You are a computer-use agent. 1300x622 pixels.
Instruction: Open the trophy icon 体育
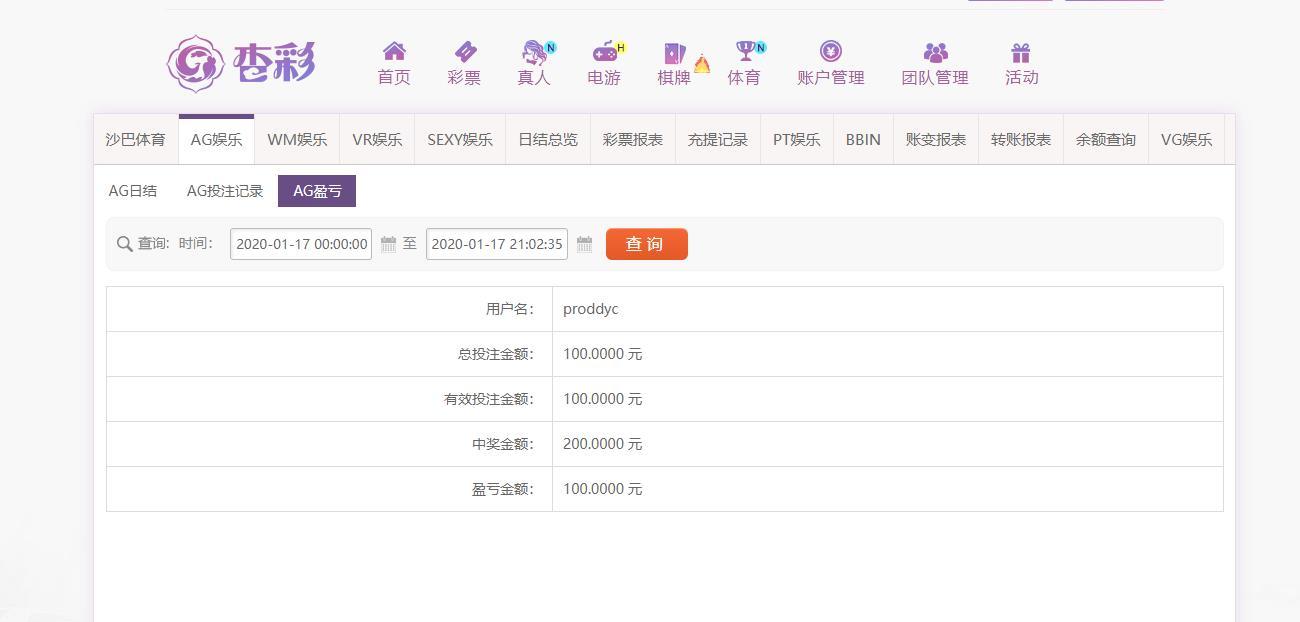tap(744, 52)
